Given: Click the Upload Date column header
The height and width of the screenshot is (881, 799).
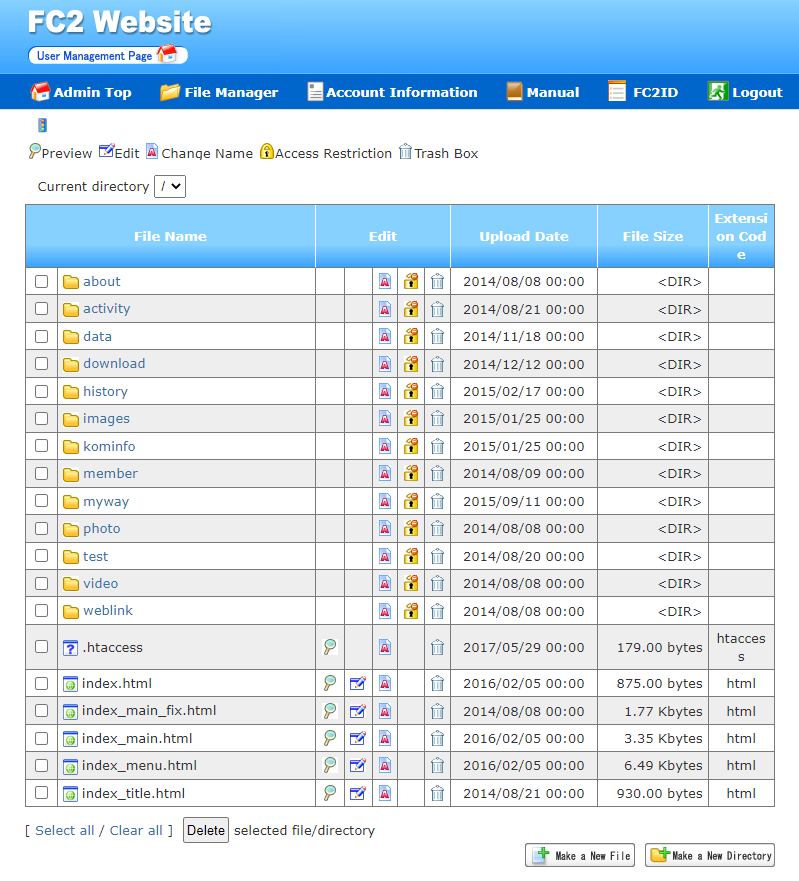Looking at the screenshot, I should [524, 236].
